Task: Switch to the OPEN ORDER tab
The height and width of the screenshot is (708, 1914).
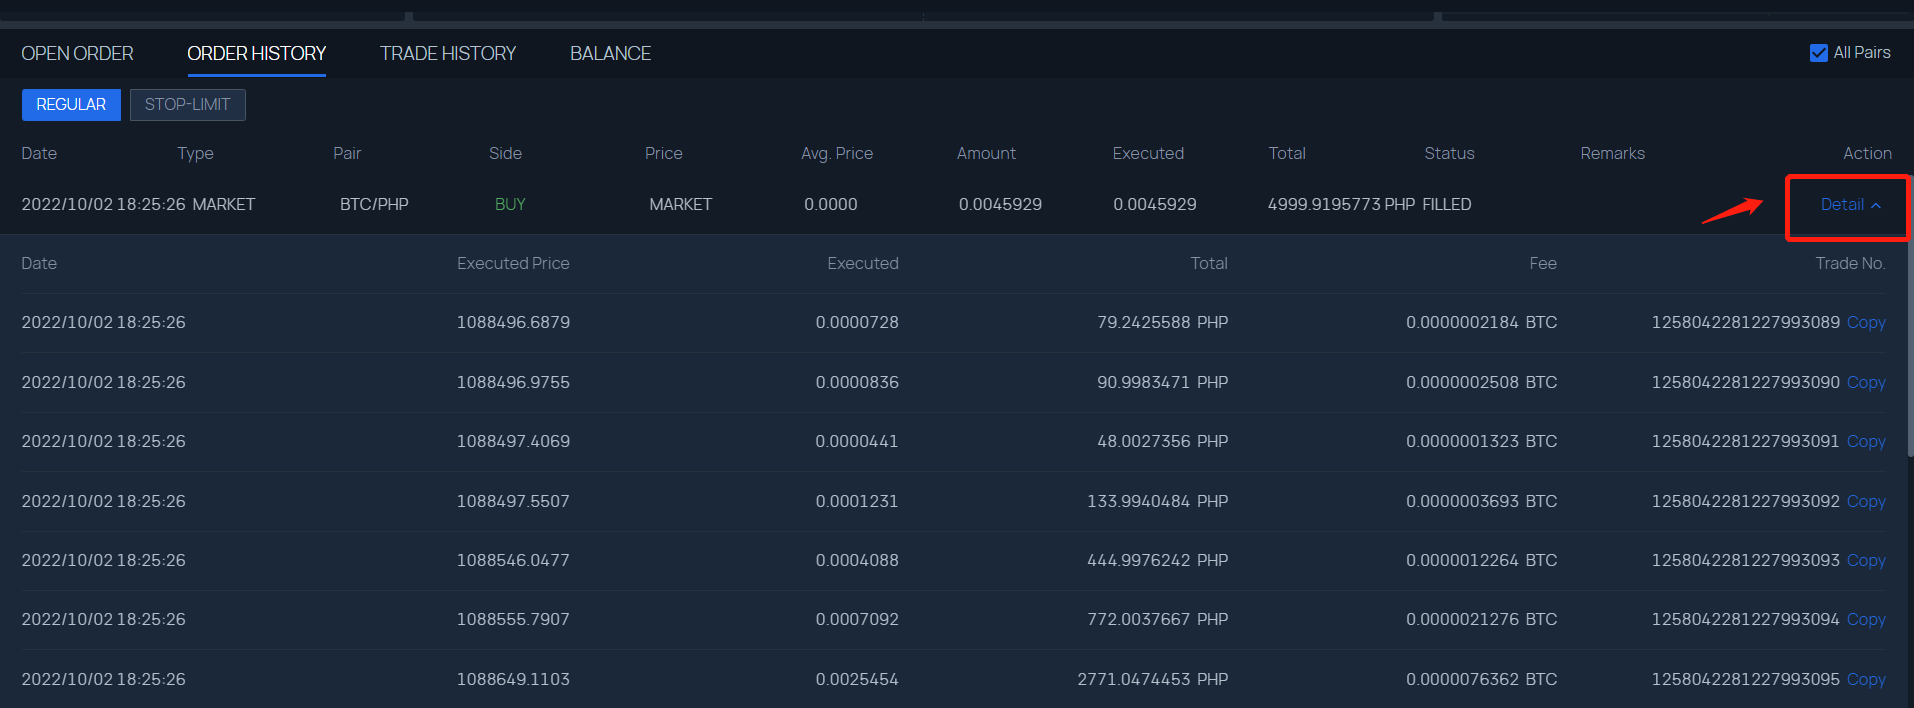Action: click(77, 53)
